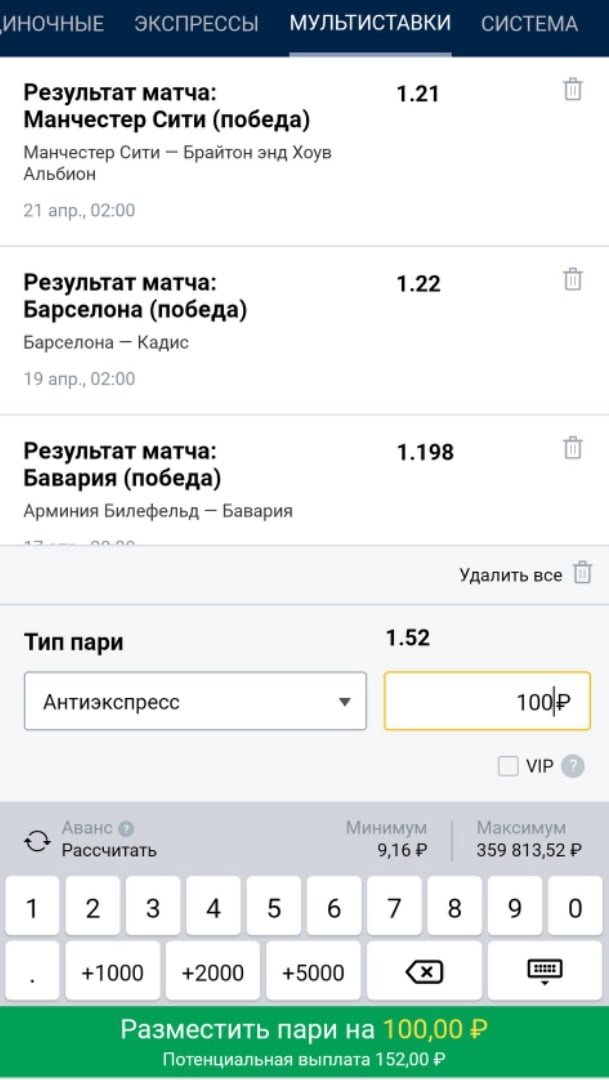This screenshot has height=1080, width=609.
Task: Enable the VIP checkbox
Action: (509, 767)
